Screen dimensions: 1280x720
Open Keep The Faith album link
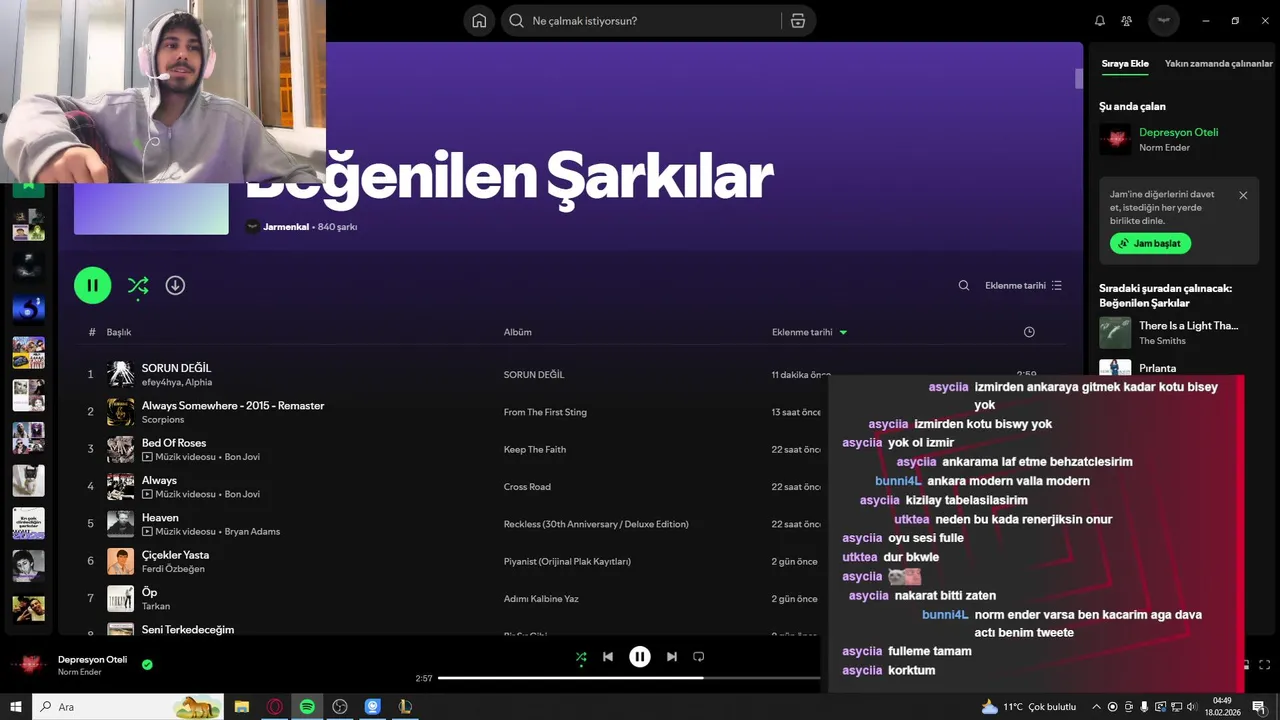(x=534, y=450)
